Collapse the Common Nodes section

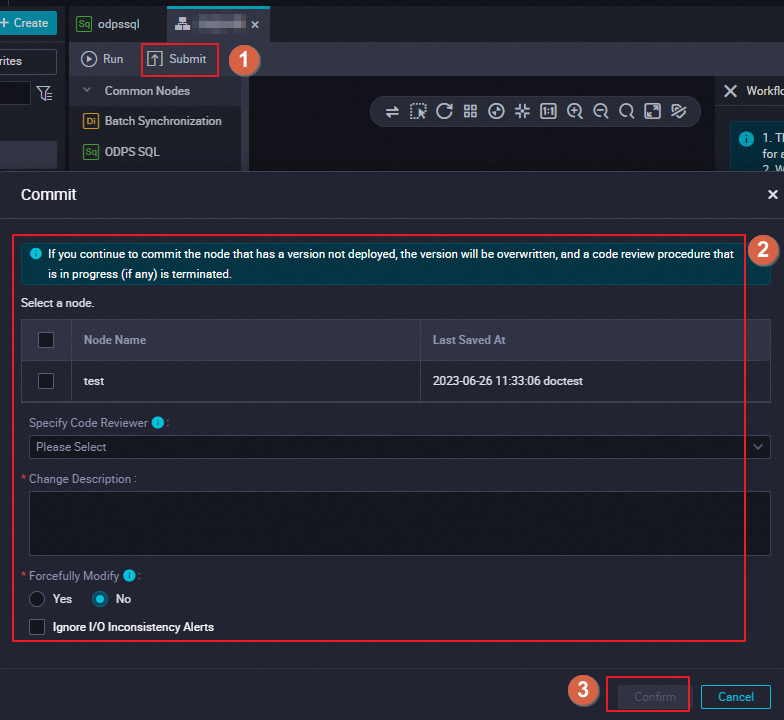click(87, 90)
